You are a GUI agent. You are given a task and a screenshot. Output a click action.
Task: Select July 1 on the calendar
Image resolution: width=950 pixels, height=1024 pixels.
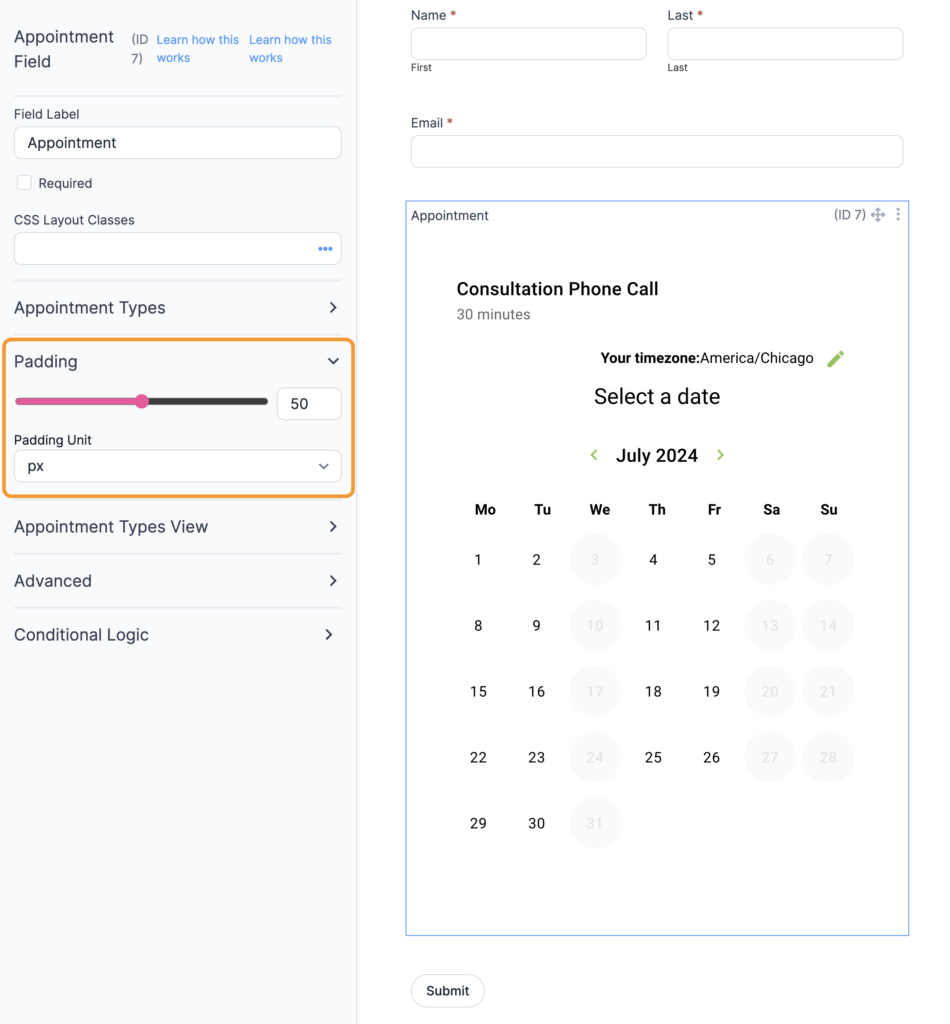478,560
